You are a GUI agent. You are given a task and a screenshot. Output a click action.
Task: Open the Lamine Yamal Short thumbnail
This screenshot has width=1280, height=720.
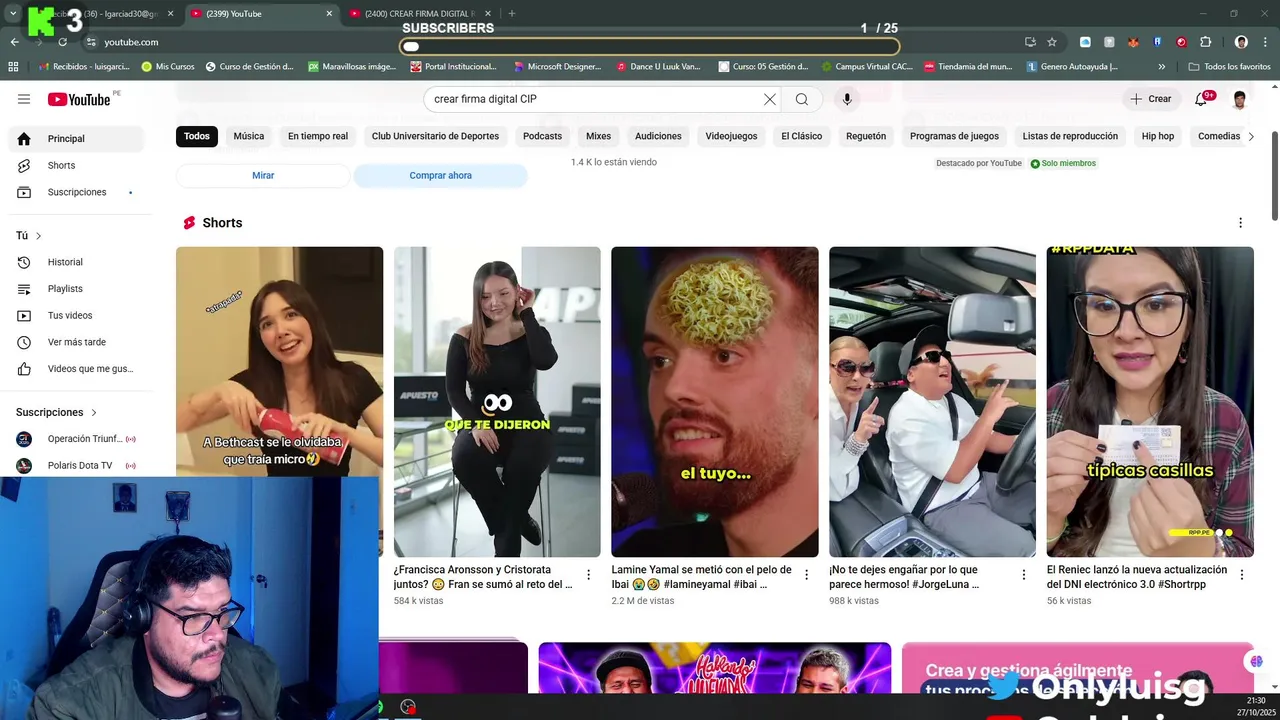coord(715,402)
